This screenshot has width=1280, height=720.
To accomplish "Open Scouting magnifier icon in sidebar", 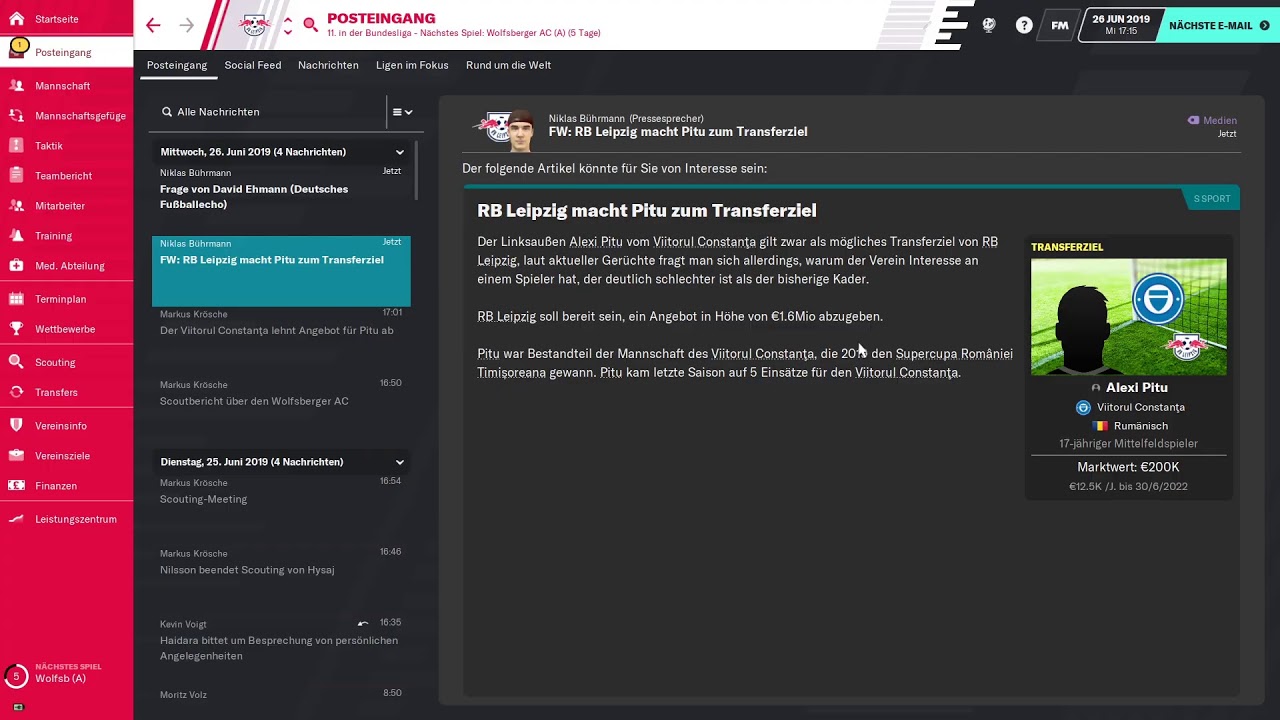I will pos(16,362).
